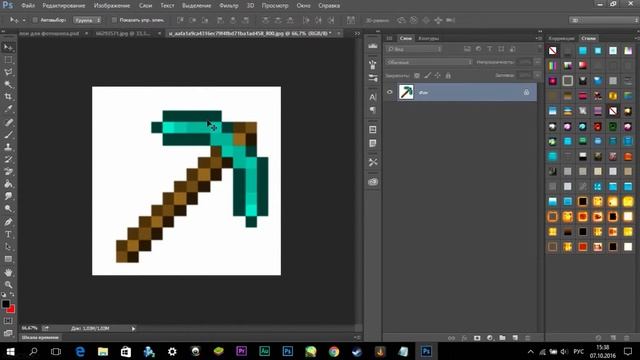Toggle type layer filter T icon
The image size is (640, 360).
pyautogui.click(x=490, y=49)
